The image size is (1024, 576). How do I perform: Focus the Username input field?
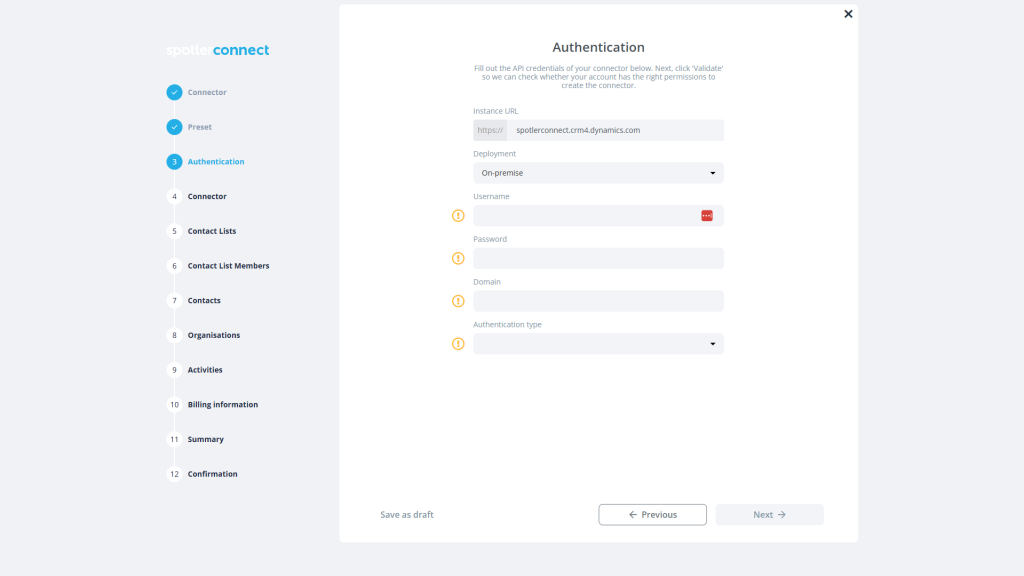click(x=598, y=216)
